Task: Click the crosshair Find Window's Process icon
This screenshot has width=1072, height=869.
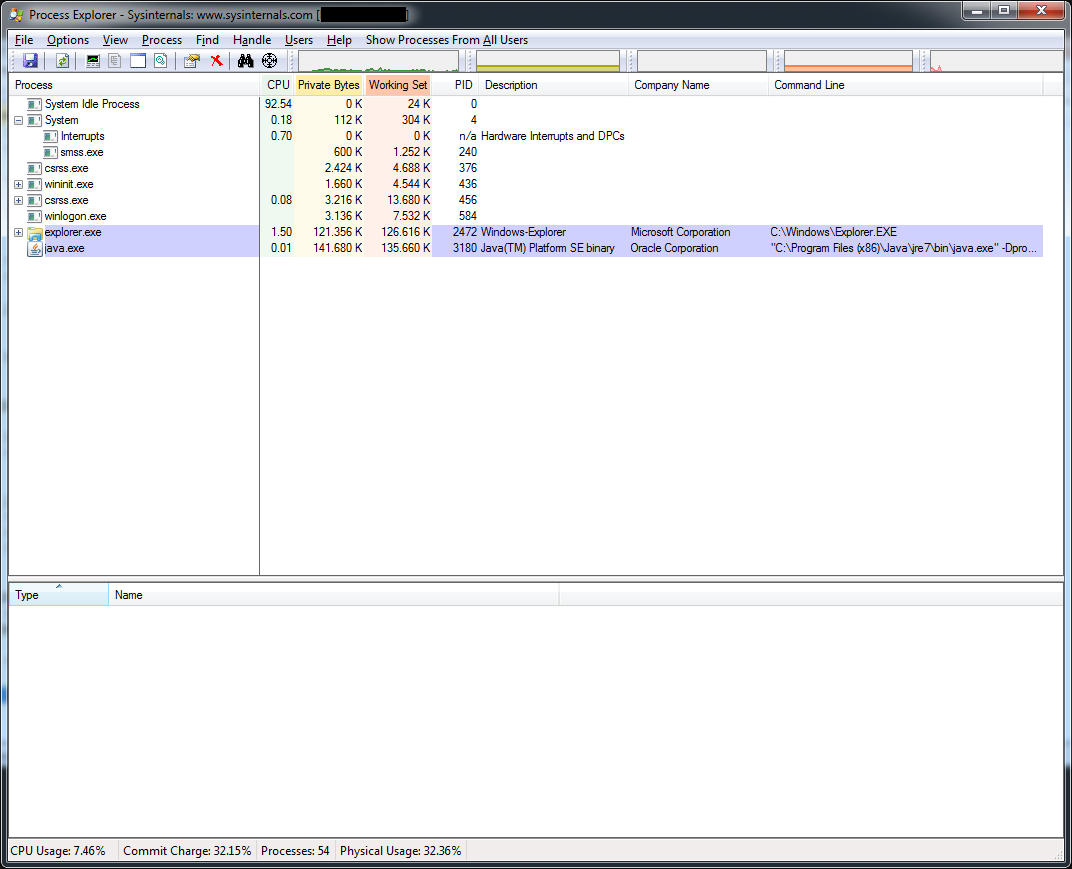Action: [x=269, y=61]
